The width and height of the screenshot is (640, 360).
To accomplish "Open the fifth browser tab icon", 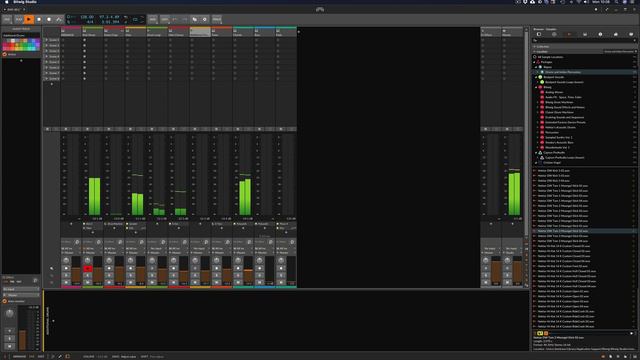I will 600,34.
